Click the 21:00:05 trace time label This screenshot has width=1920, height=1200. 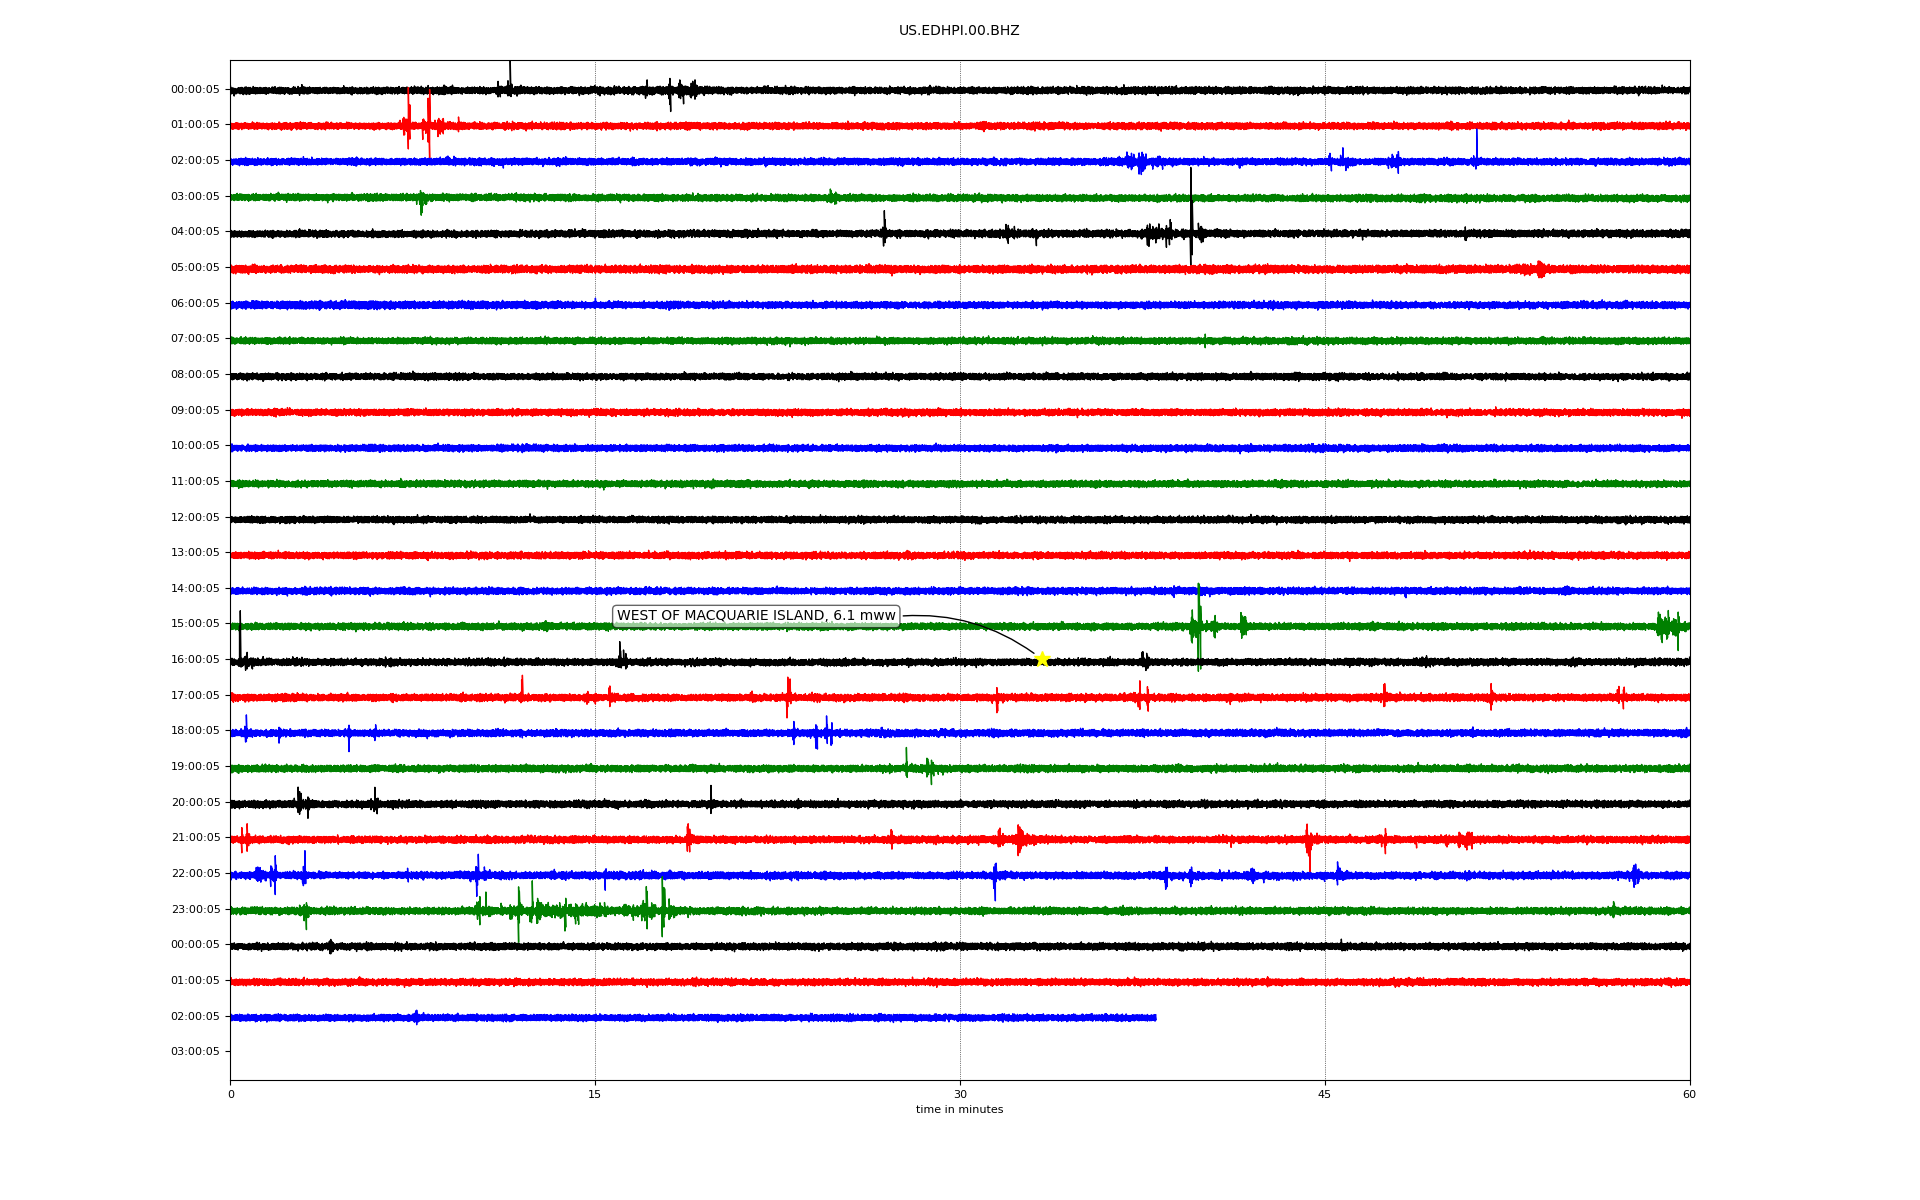(195, 838)
